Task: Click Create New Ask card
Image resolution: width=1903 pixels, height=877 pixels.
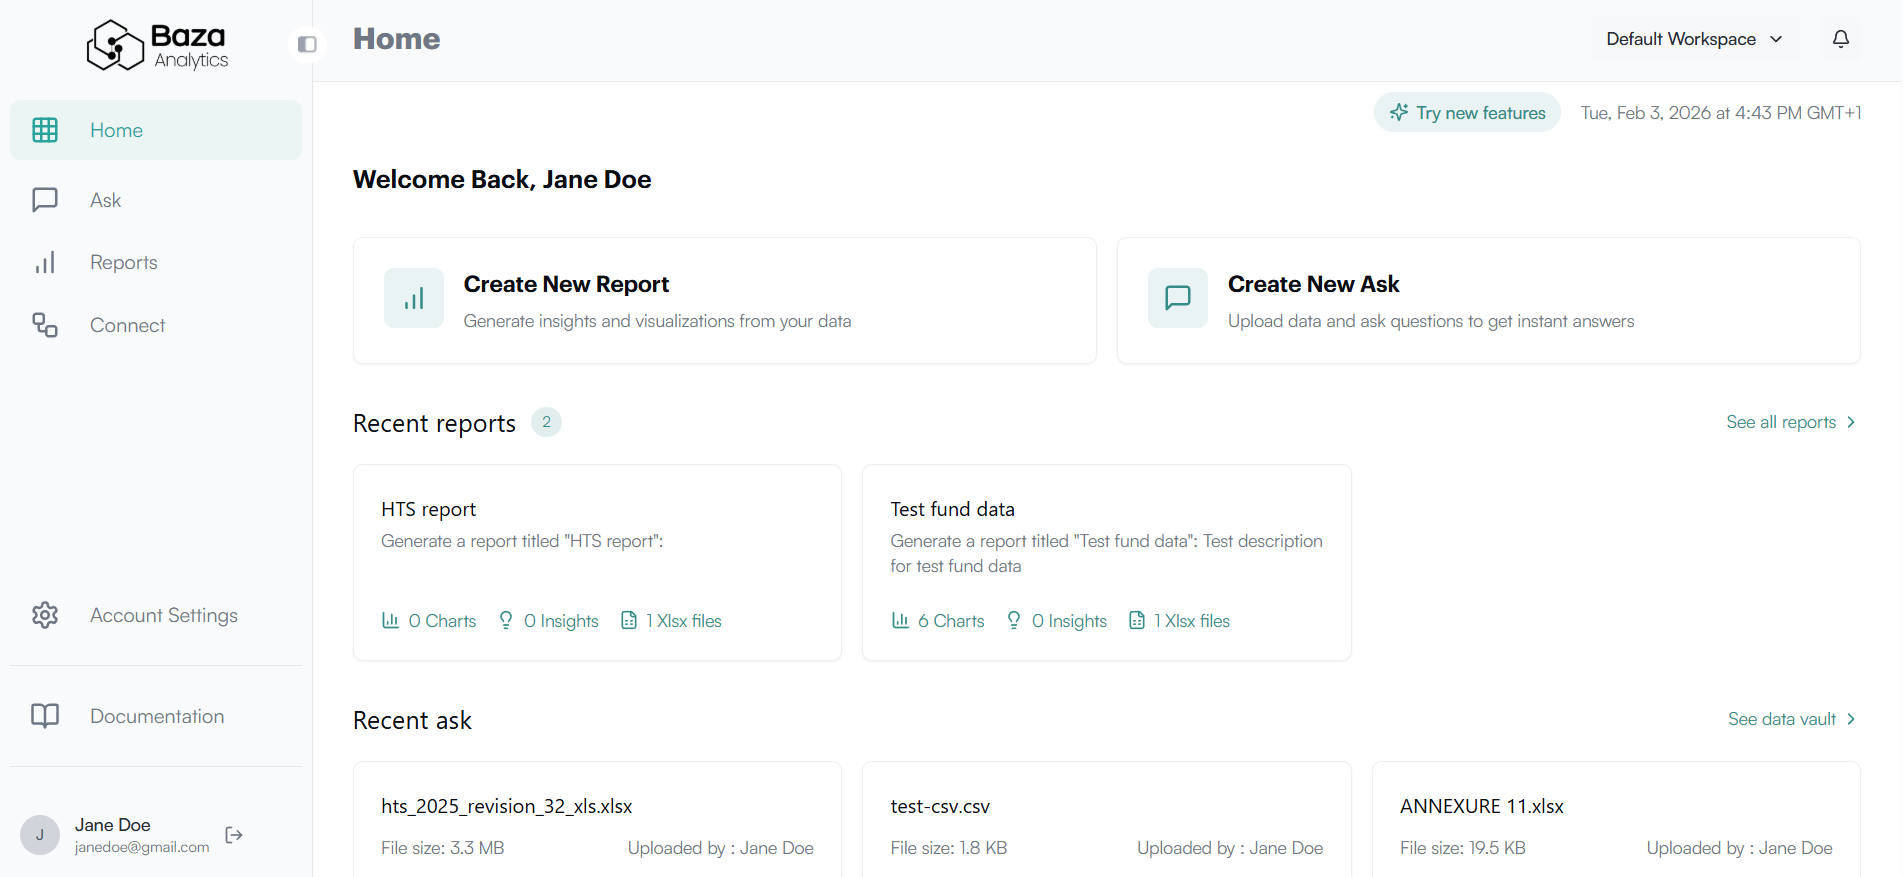Action: (x=1489, y=300)
